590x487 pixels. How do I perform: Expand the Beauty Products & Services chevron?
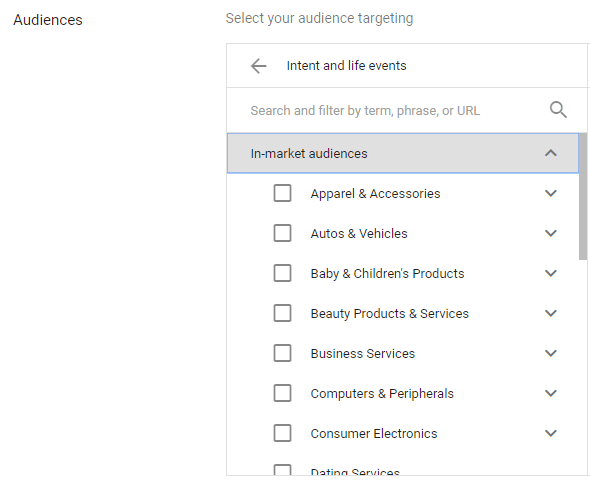pyautogui.click(x=551, y=313)
